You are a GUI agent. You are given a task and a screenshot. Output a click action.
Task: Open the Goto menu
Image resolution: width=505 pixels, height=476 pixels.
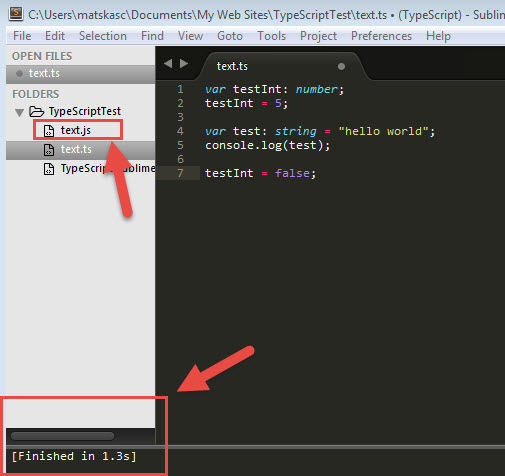230,36
